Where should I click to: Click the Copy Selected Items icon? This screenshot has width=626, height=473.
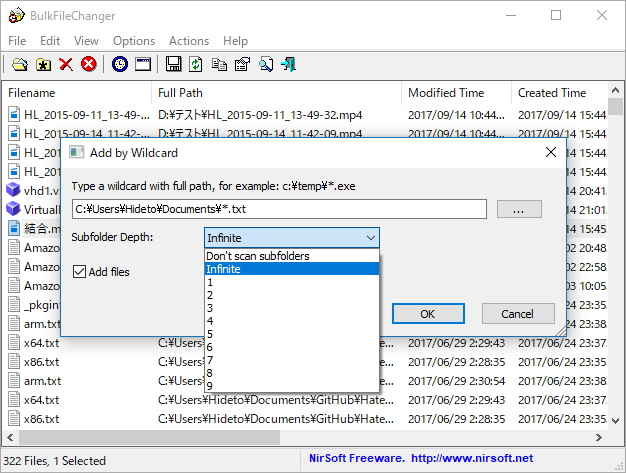click(x=219, y=64)
